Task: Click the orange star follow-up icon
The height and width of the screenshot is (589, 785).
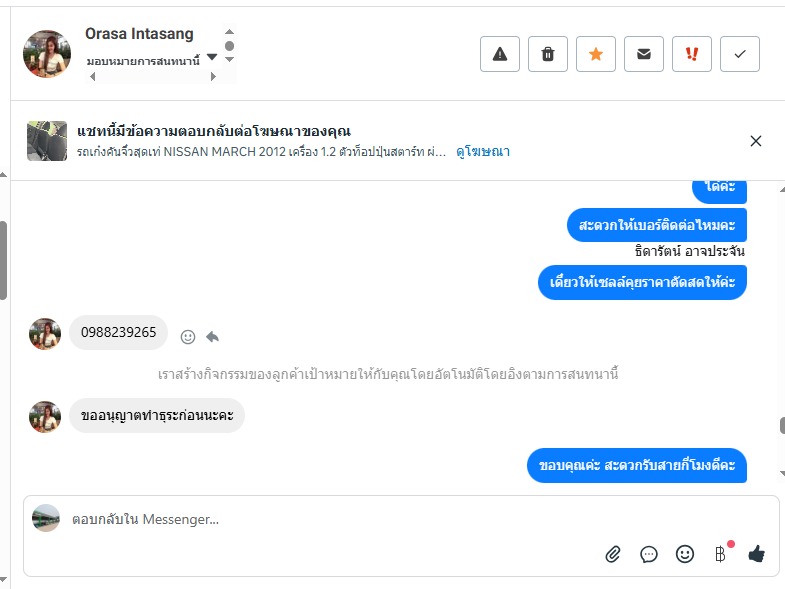Action: 596,54
